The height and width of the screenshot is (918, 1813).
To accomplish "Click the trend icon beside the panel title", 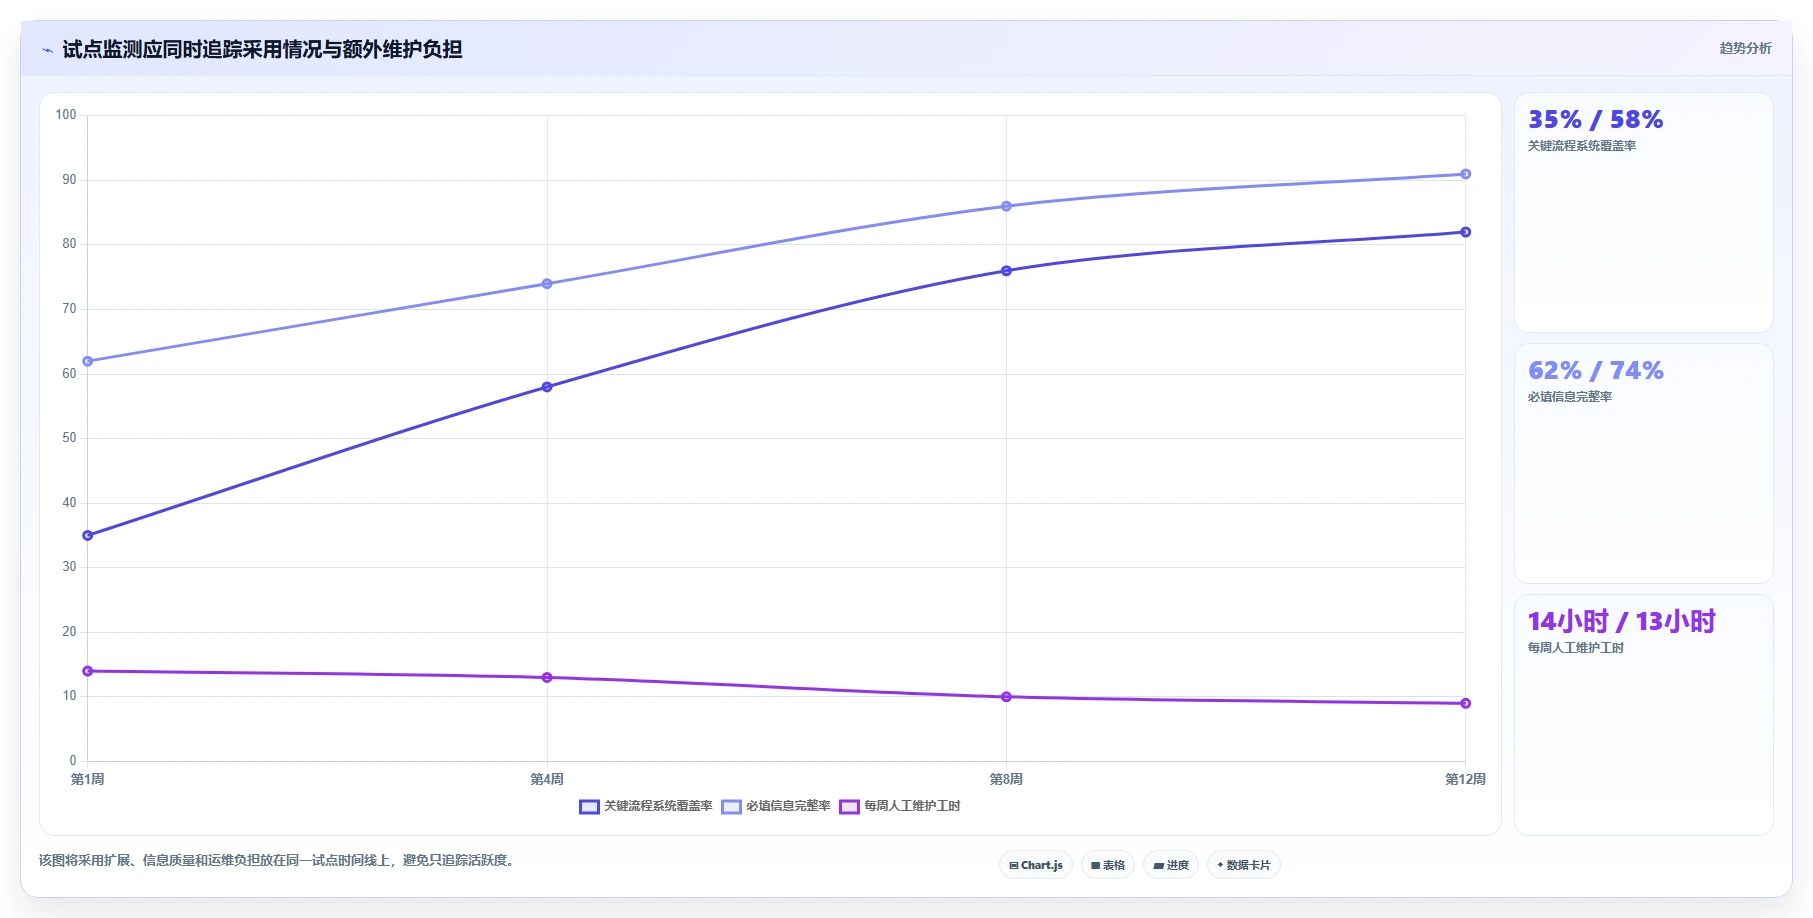I will (x=47, y=50).
